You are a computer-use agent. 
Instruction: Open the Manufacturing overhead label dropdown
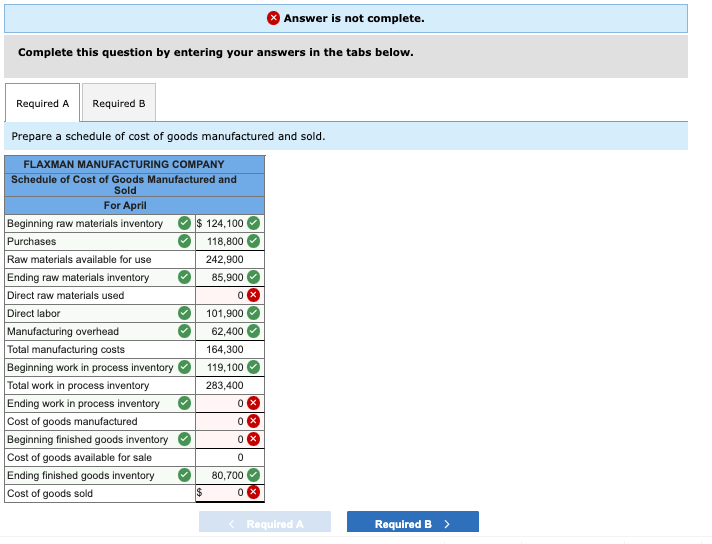click(100, 331)
